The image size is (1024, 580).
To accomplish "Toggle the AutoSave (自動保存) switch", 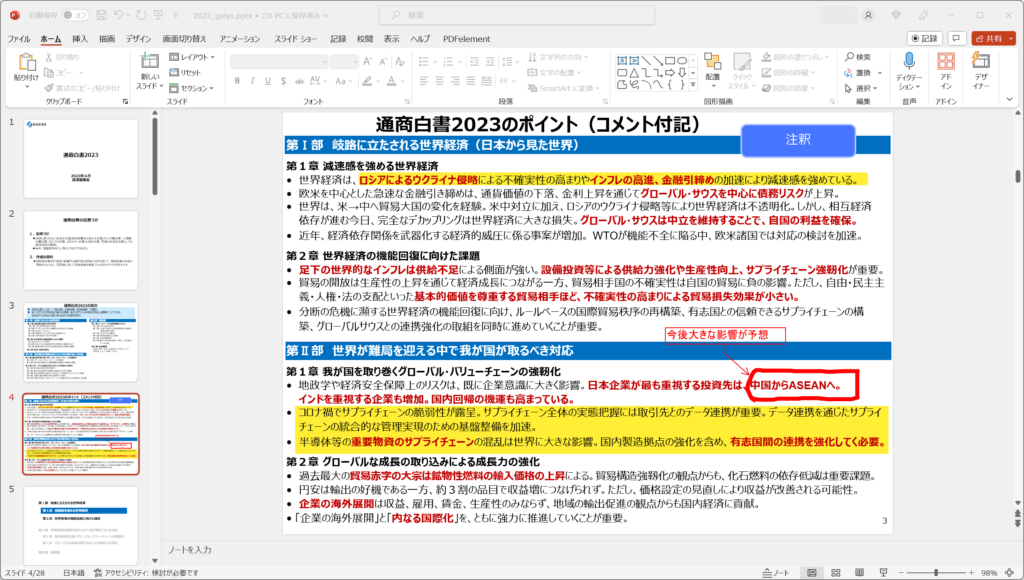I will 75,15.
